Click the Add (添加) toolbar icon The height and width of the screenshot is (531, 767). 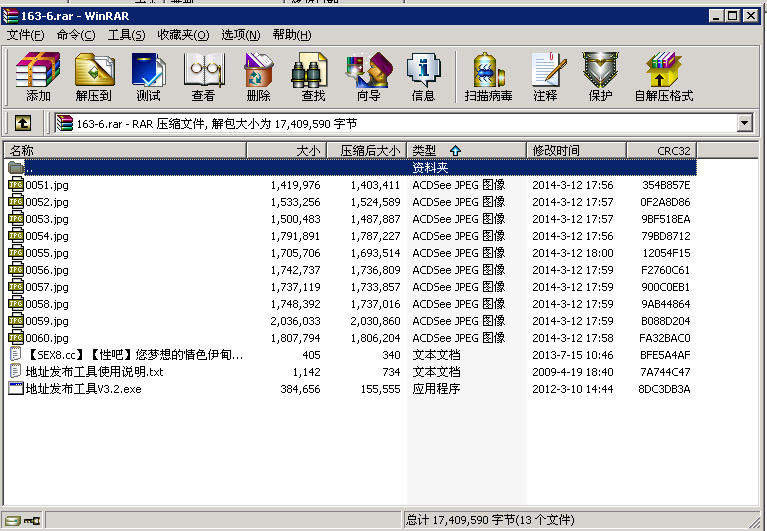pyautogui.click(x=38, y=70)
